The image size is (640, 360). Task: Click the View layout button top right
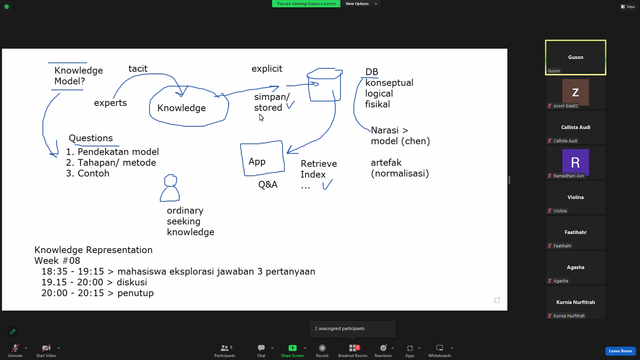[628, 7]
